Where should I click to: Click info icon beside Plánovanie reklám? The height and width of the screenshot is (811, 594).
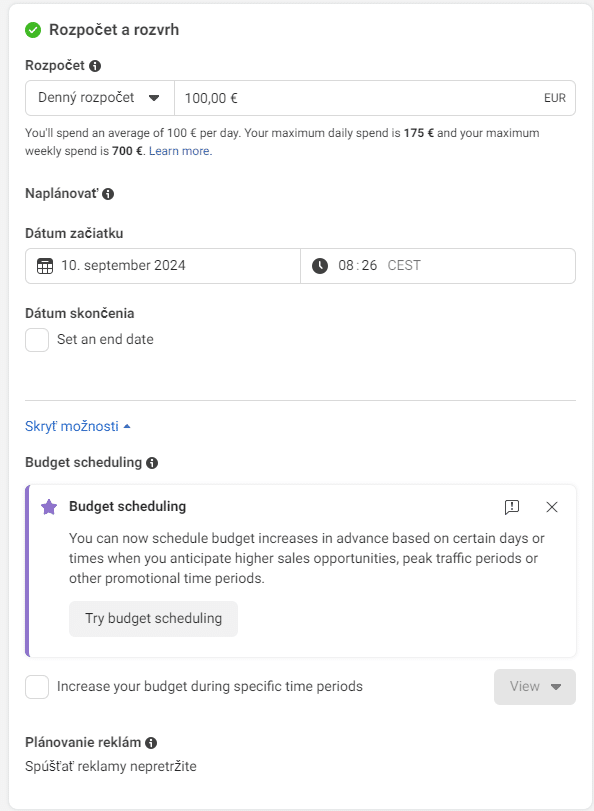[x=151, y=743]
